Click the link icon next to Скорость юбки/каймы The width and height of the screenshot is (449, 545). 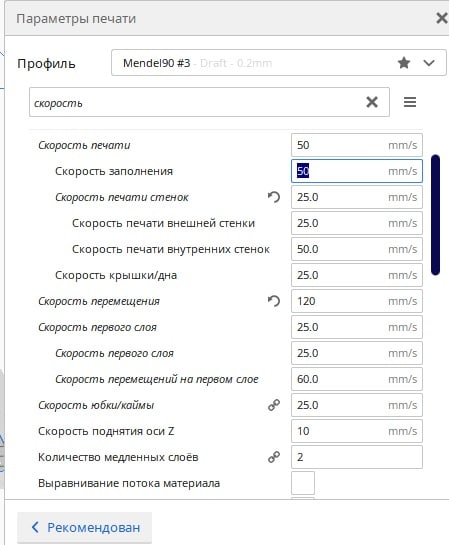tap(274, 405)
